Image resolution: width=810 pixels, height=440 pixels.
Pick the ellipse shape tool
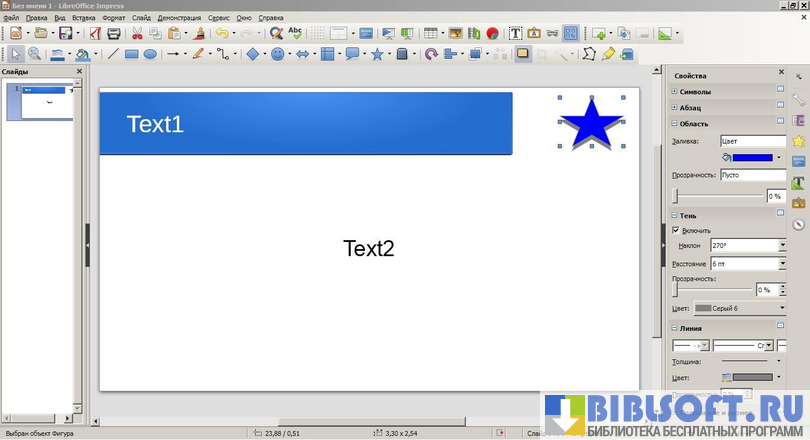[150, 54]
